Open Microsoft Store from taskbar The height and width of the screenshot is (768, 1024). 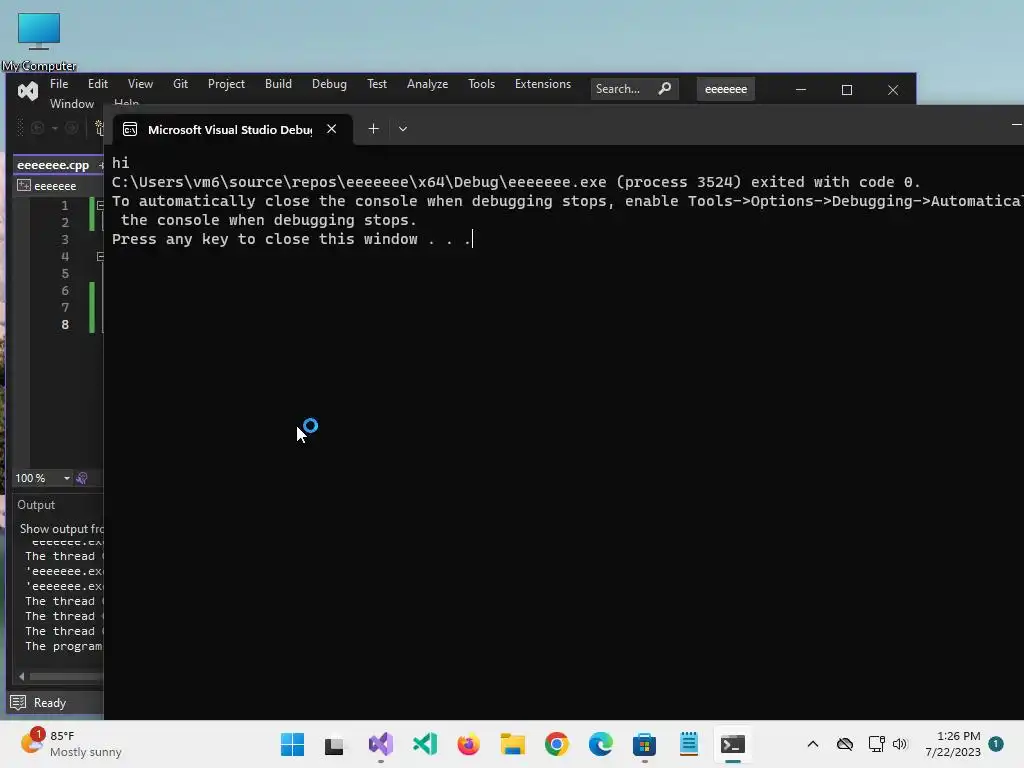(645, 744)
